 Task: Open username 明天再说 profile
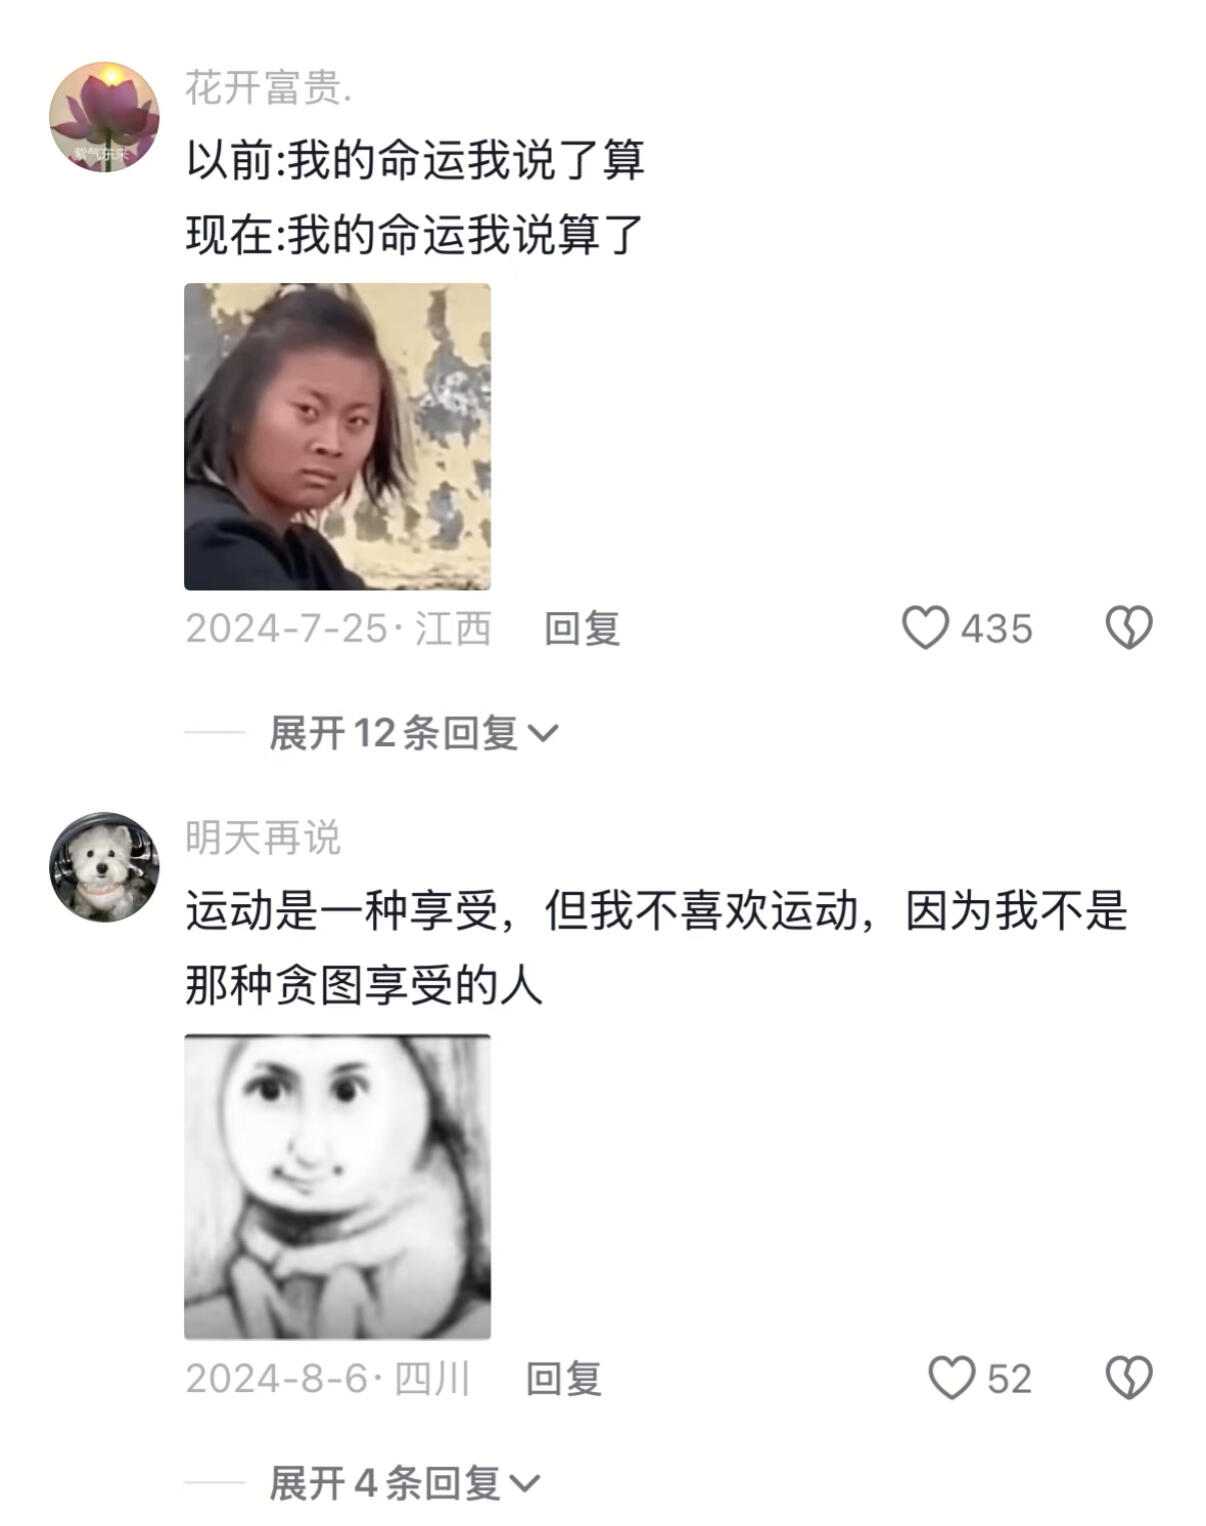(263, 838)
